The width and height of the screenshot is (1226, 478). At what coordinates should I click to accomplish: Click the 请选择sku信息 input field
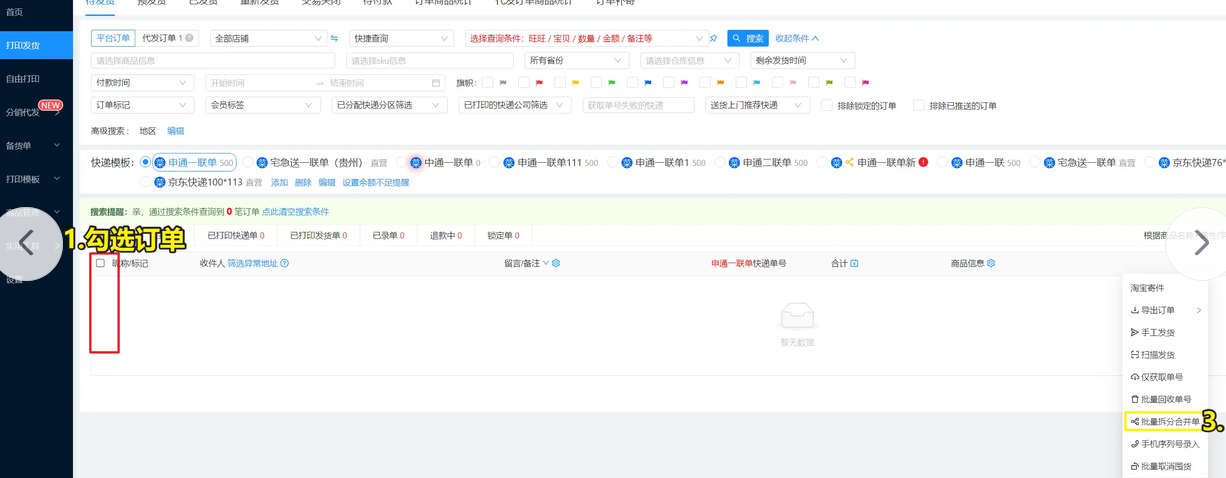click(431, 61)
